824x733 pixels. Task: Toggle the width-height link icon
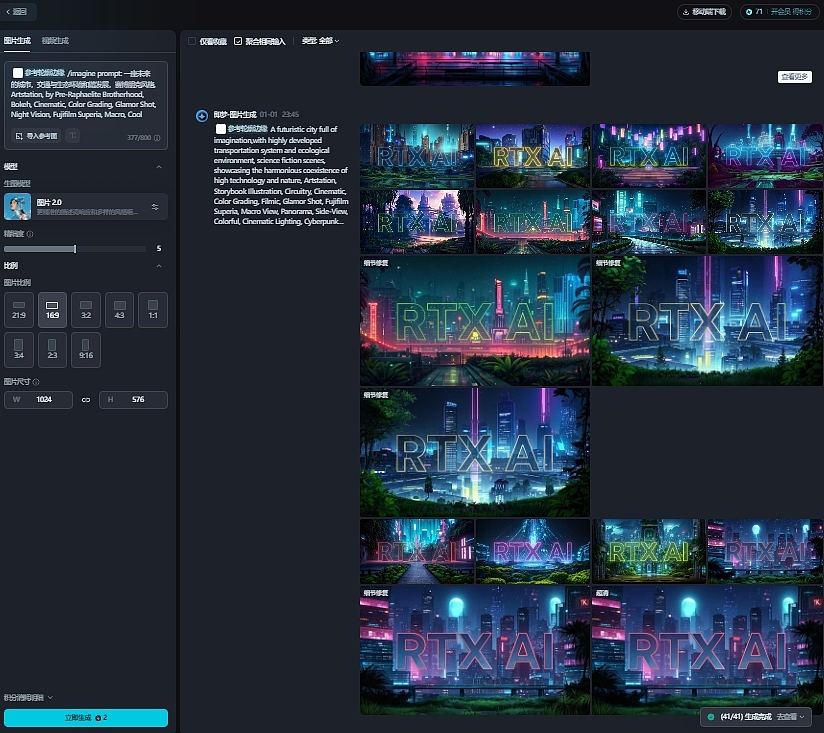[x=86, y=400]
